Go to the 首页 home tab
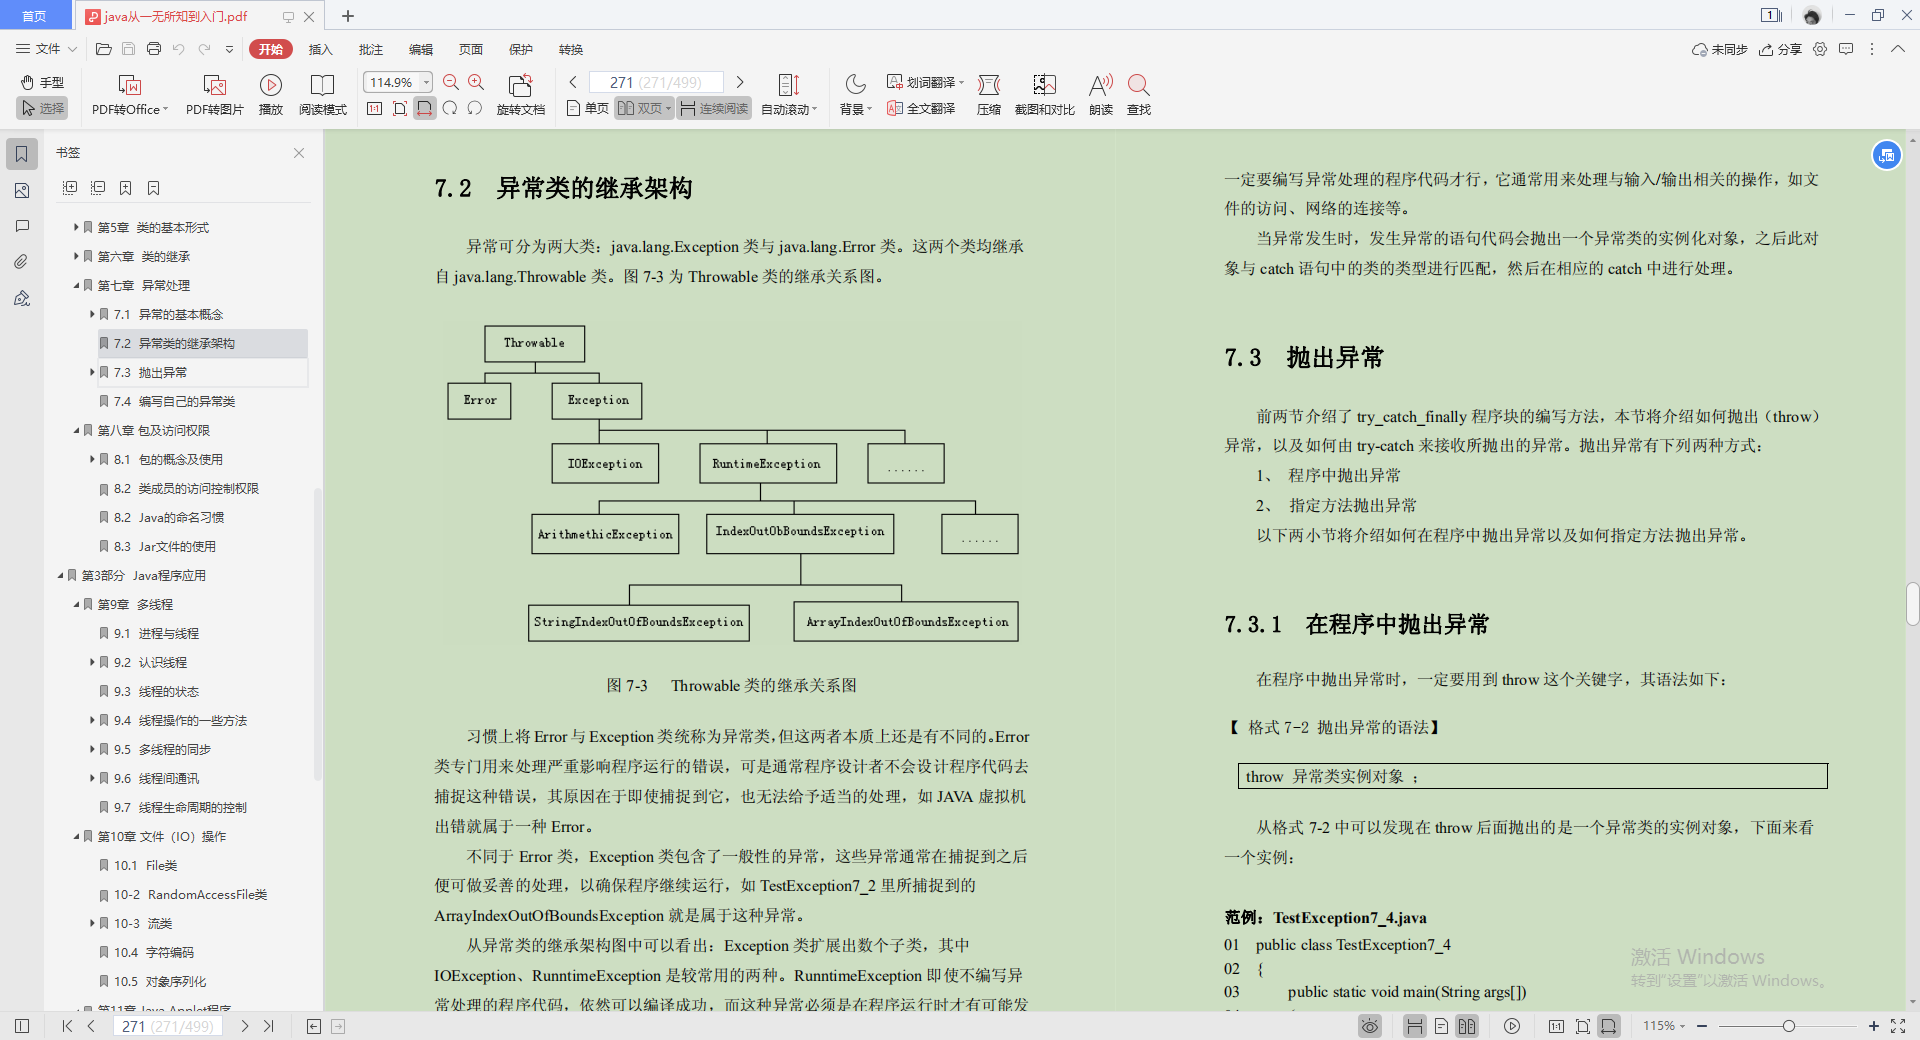Viewport: 1920px width, 1040px height. click(x=35, y=16)
